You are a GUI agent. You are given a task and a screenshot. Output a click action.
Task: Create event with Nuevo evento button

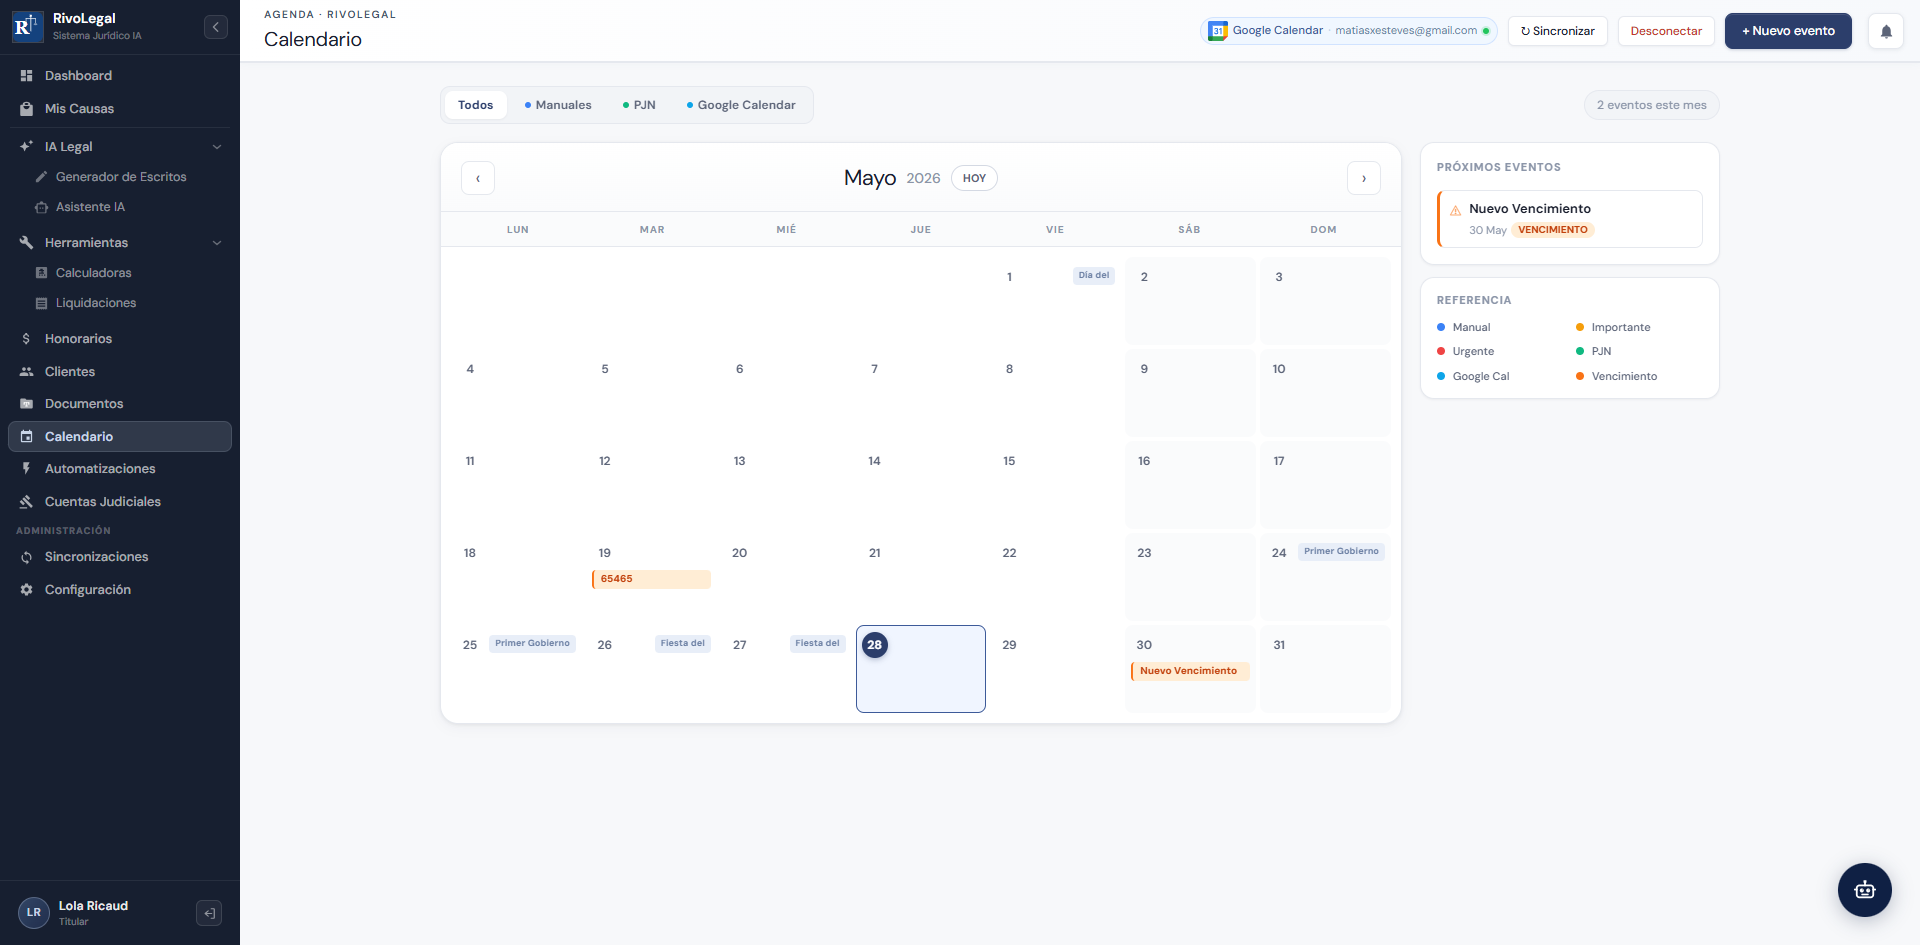tap(1788, 31)
